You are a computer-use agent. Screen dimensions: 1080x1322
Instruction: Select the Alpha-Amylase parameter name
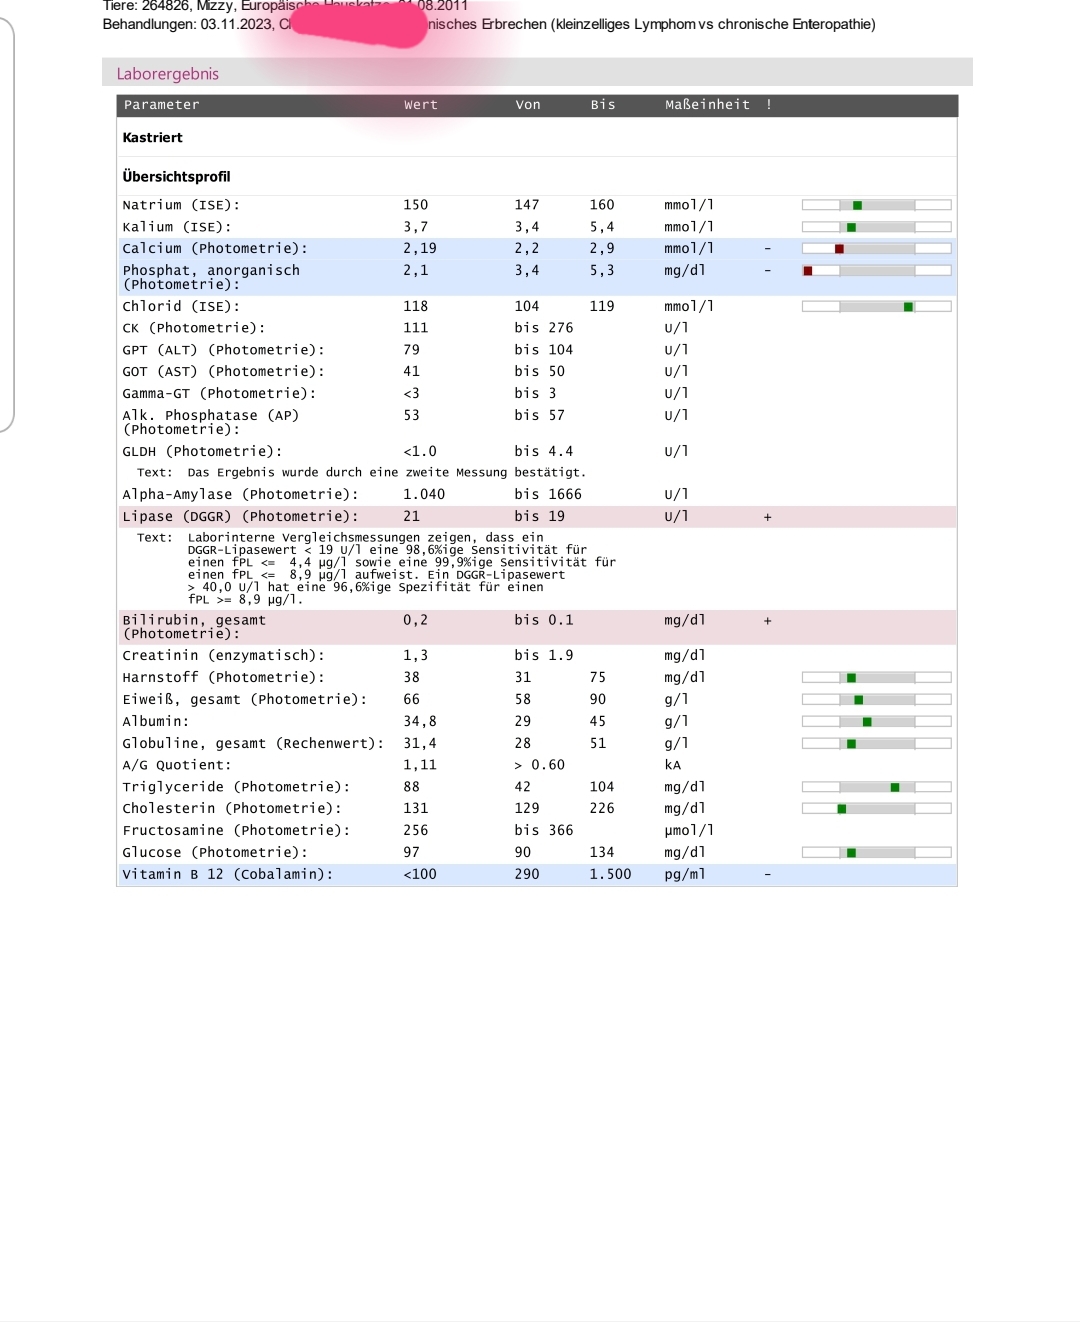(240, 495)
